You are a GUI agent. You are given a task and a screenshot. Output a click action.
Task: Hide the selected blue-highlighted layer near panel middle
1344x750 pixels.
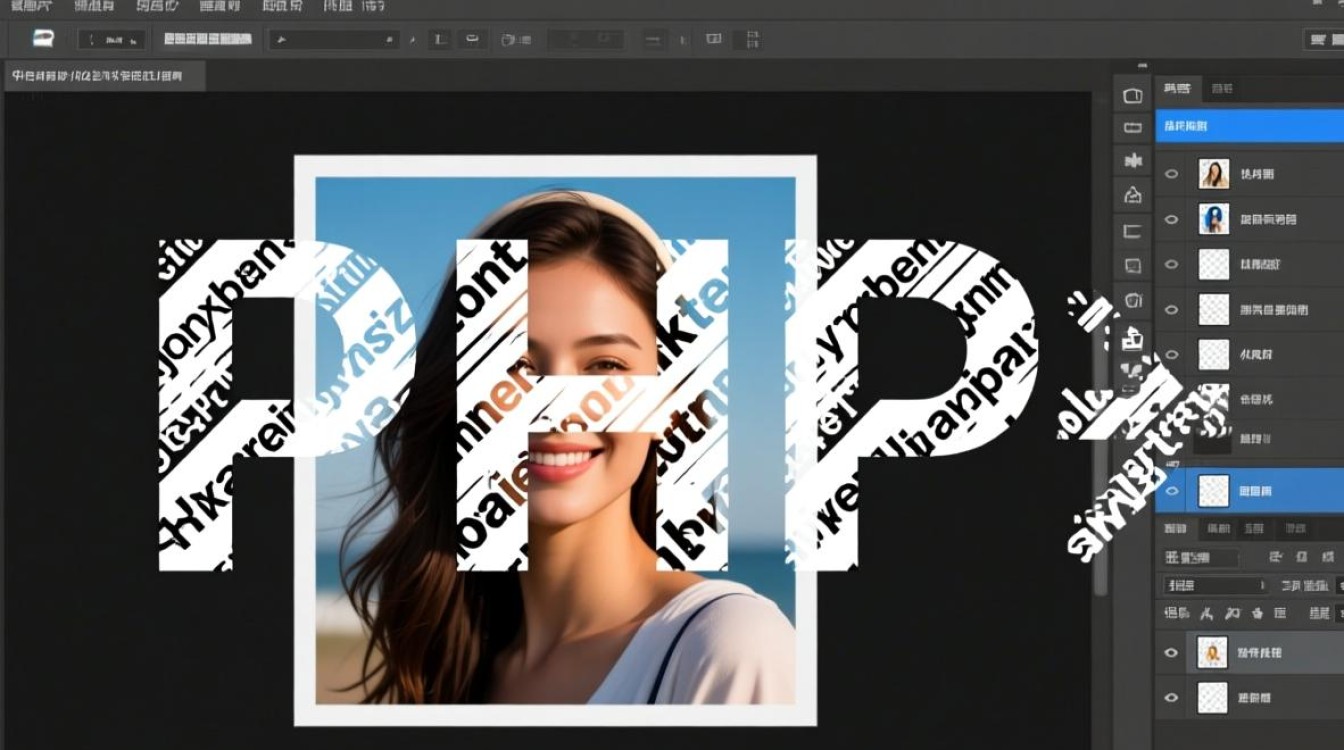pos(1172,491)
